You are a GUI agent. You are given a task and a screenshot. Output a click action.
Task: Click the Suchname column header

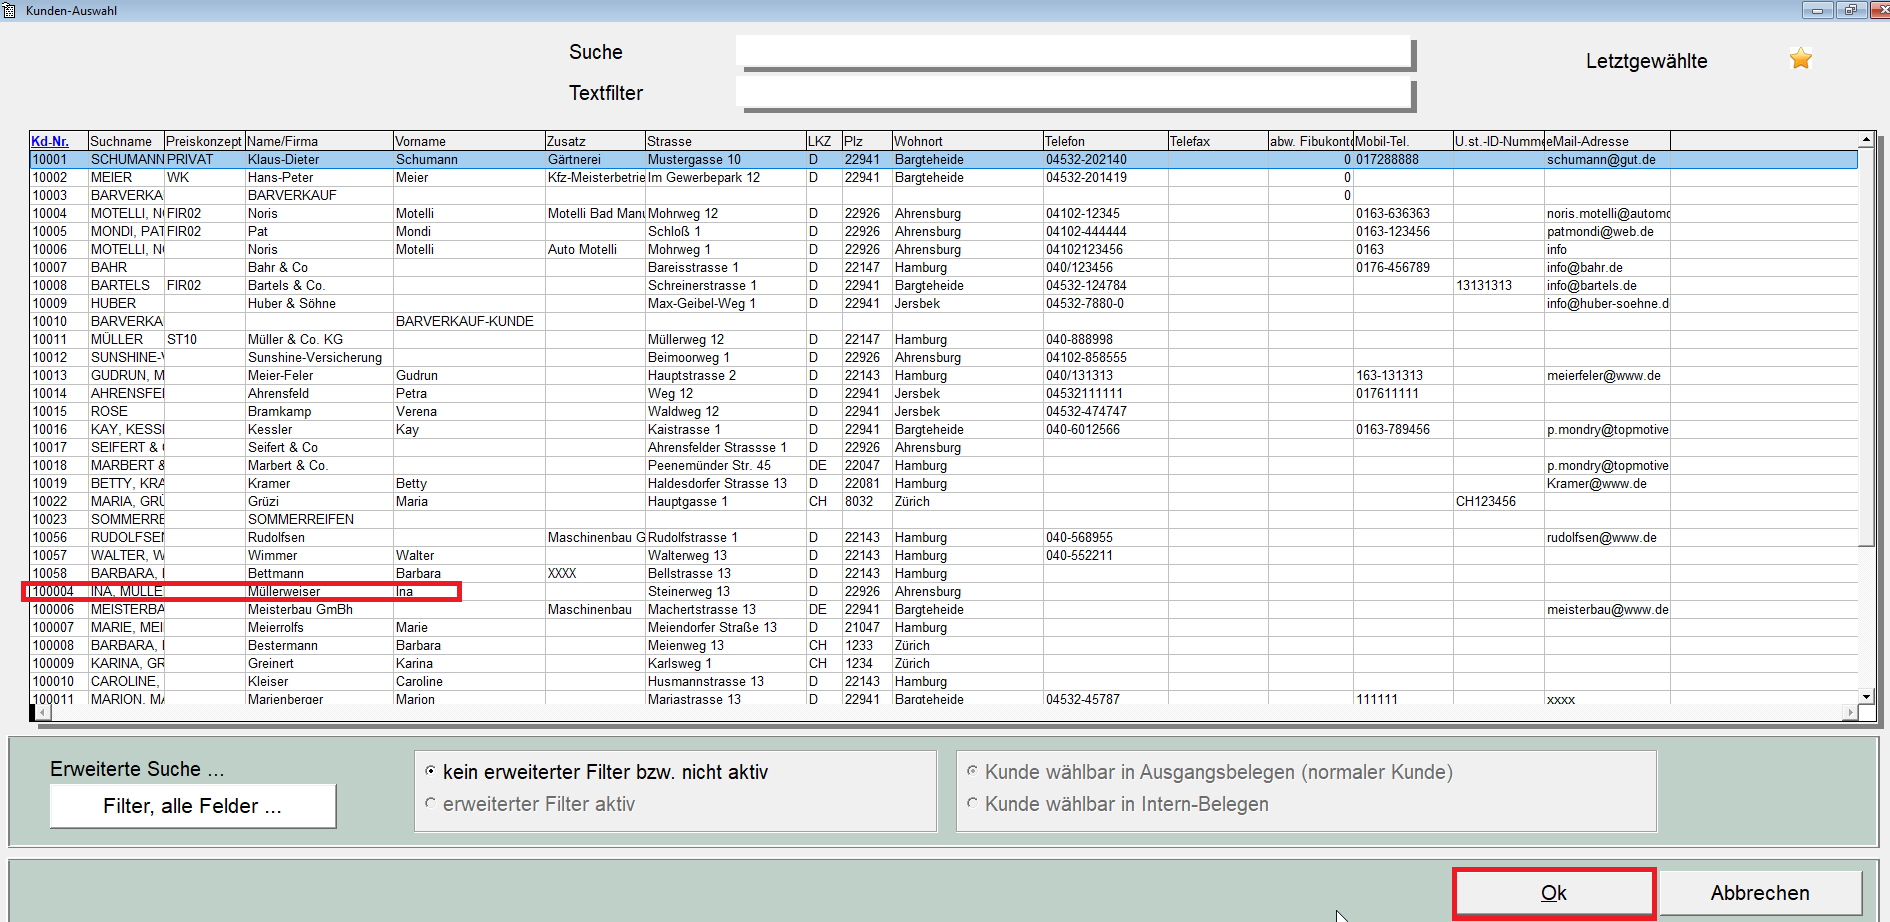tap(126, 141)
